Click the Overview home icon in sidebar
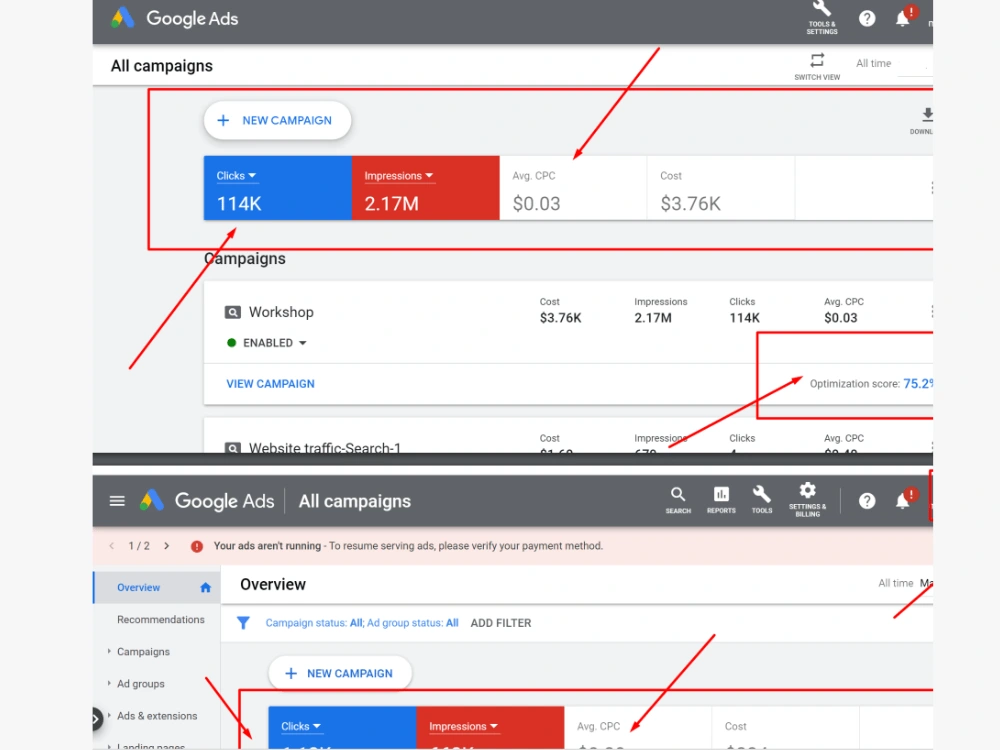1000x750 pixels. pyautogui.click(x=205, y=587)
